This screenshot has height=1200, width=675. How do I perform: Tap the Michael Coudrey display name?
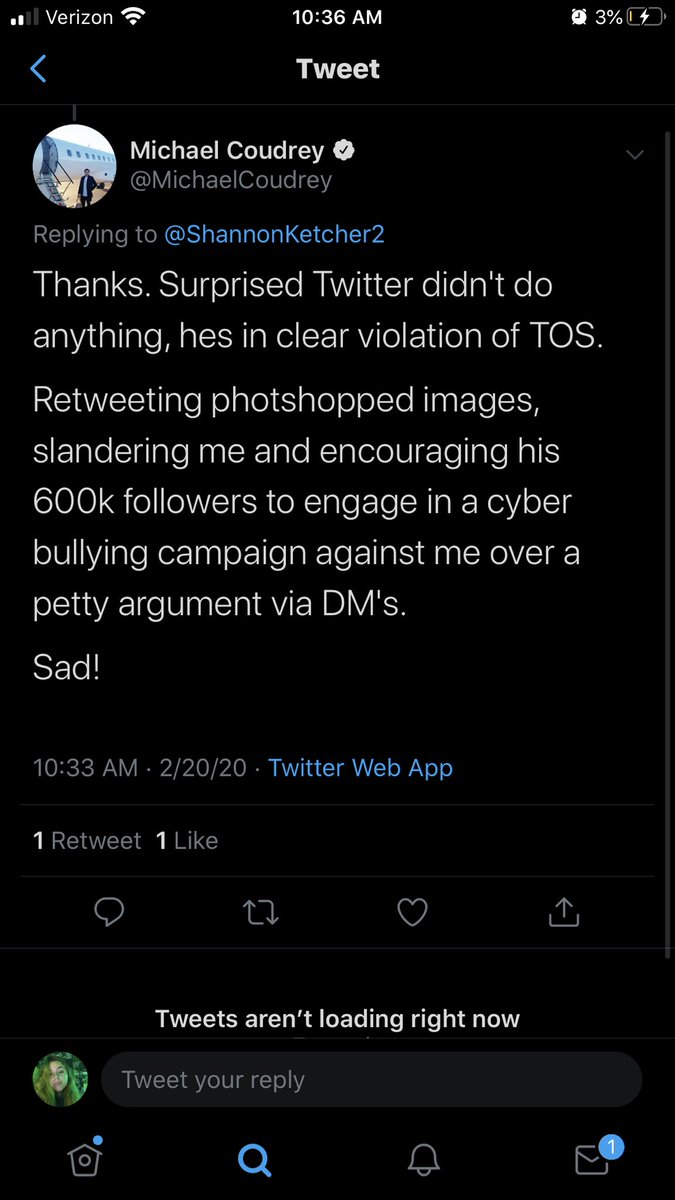[227, 151]
